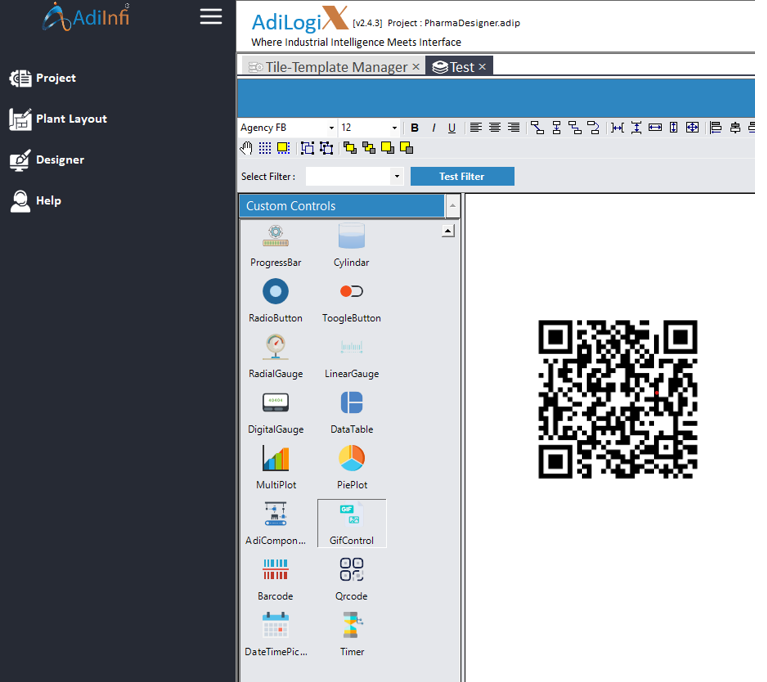Click the make same height icon
767x682 pixels.
[674, 128]
